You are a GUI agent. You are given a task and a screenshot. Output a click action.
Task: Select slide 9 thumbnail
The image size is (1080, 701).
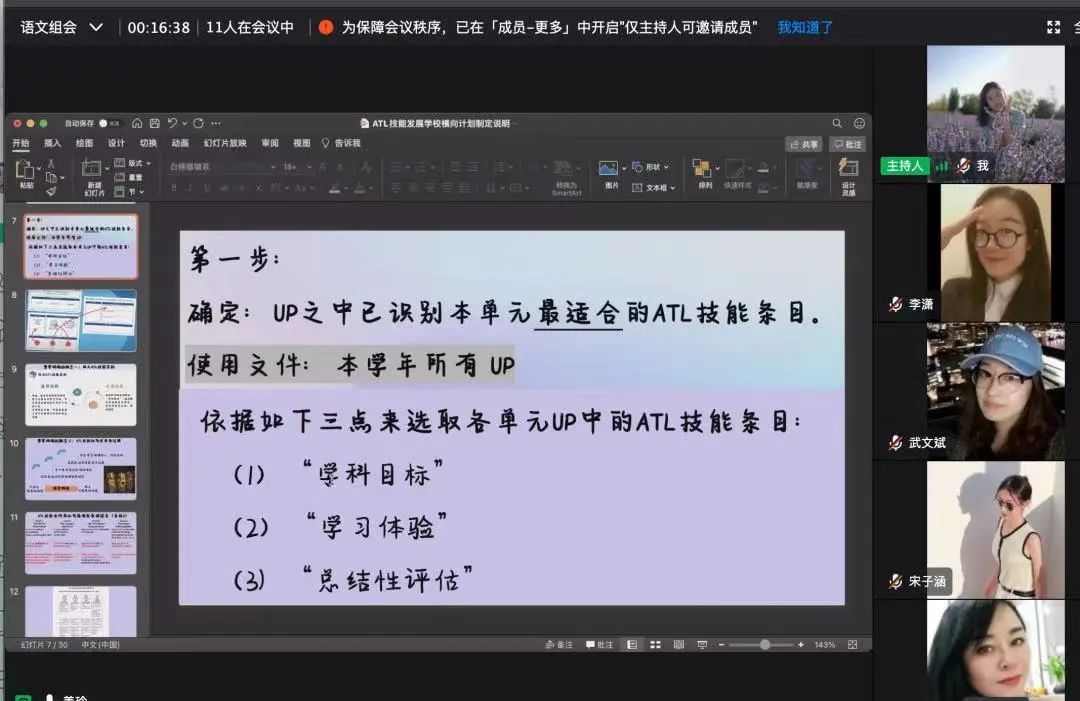81,395
